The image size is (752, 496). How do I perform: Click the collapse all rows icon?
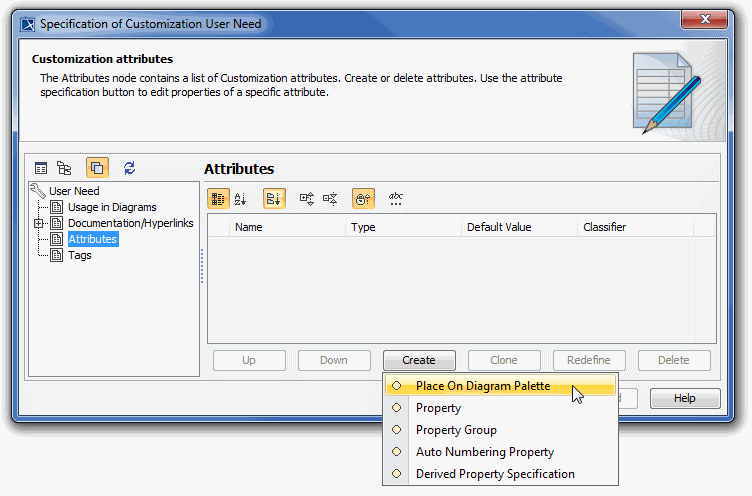pos(330,199)
